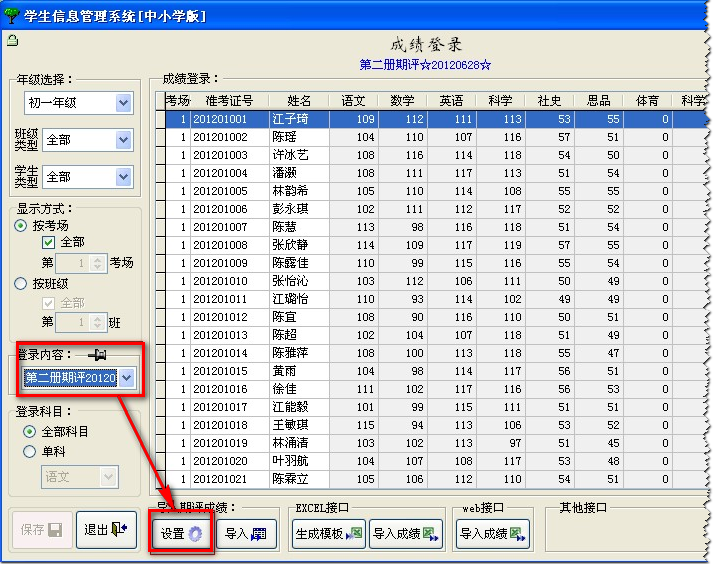Click the 姓名 column header
Image resolution: width=720 pixels, height=564 pixels.
pyautogui.click(x=299, y=101)
